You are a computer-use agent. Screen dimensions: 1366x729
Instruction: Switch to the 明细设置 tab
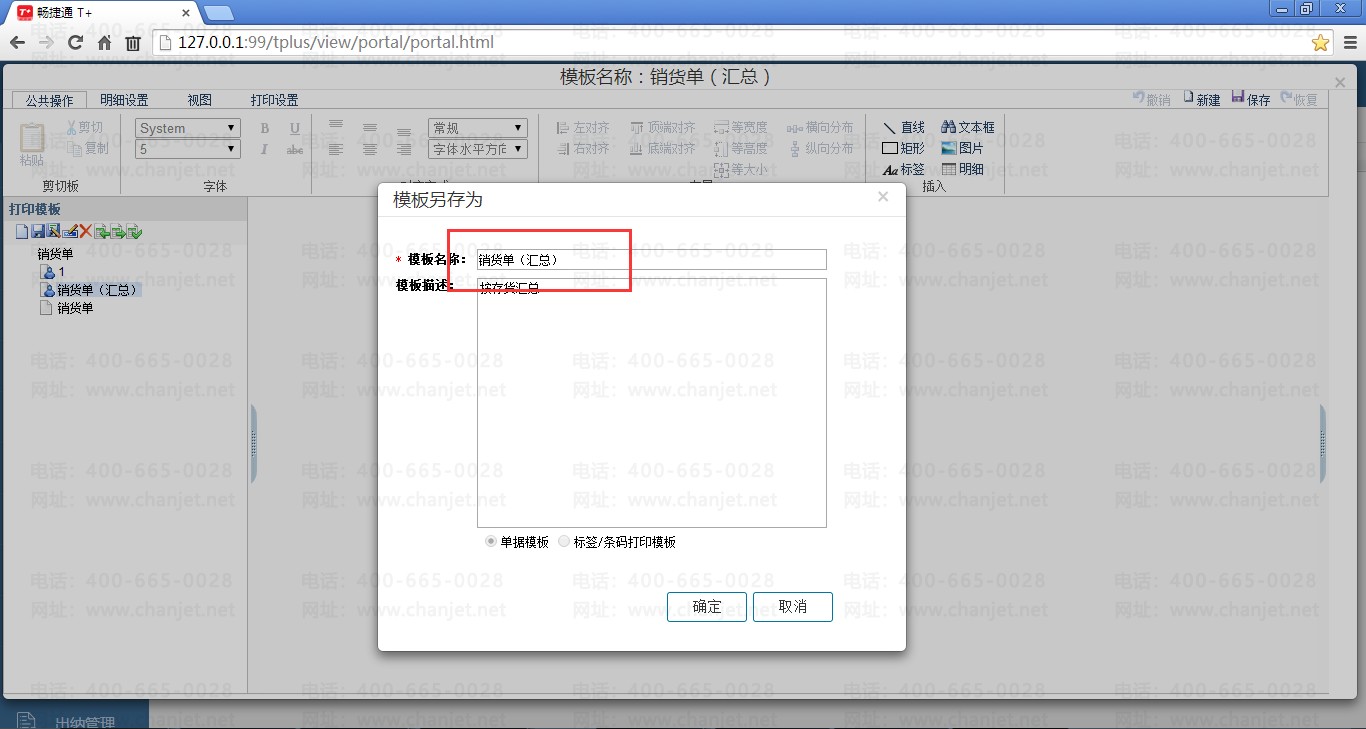[x=124, y=100]
